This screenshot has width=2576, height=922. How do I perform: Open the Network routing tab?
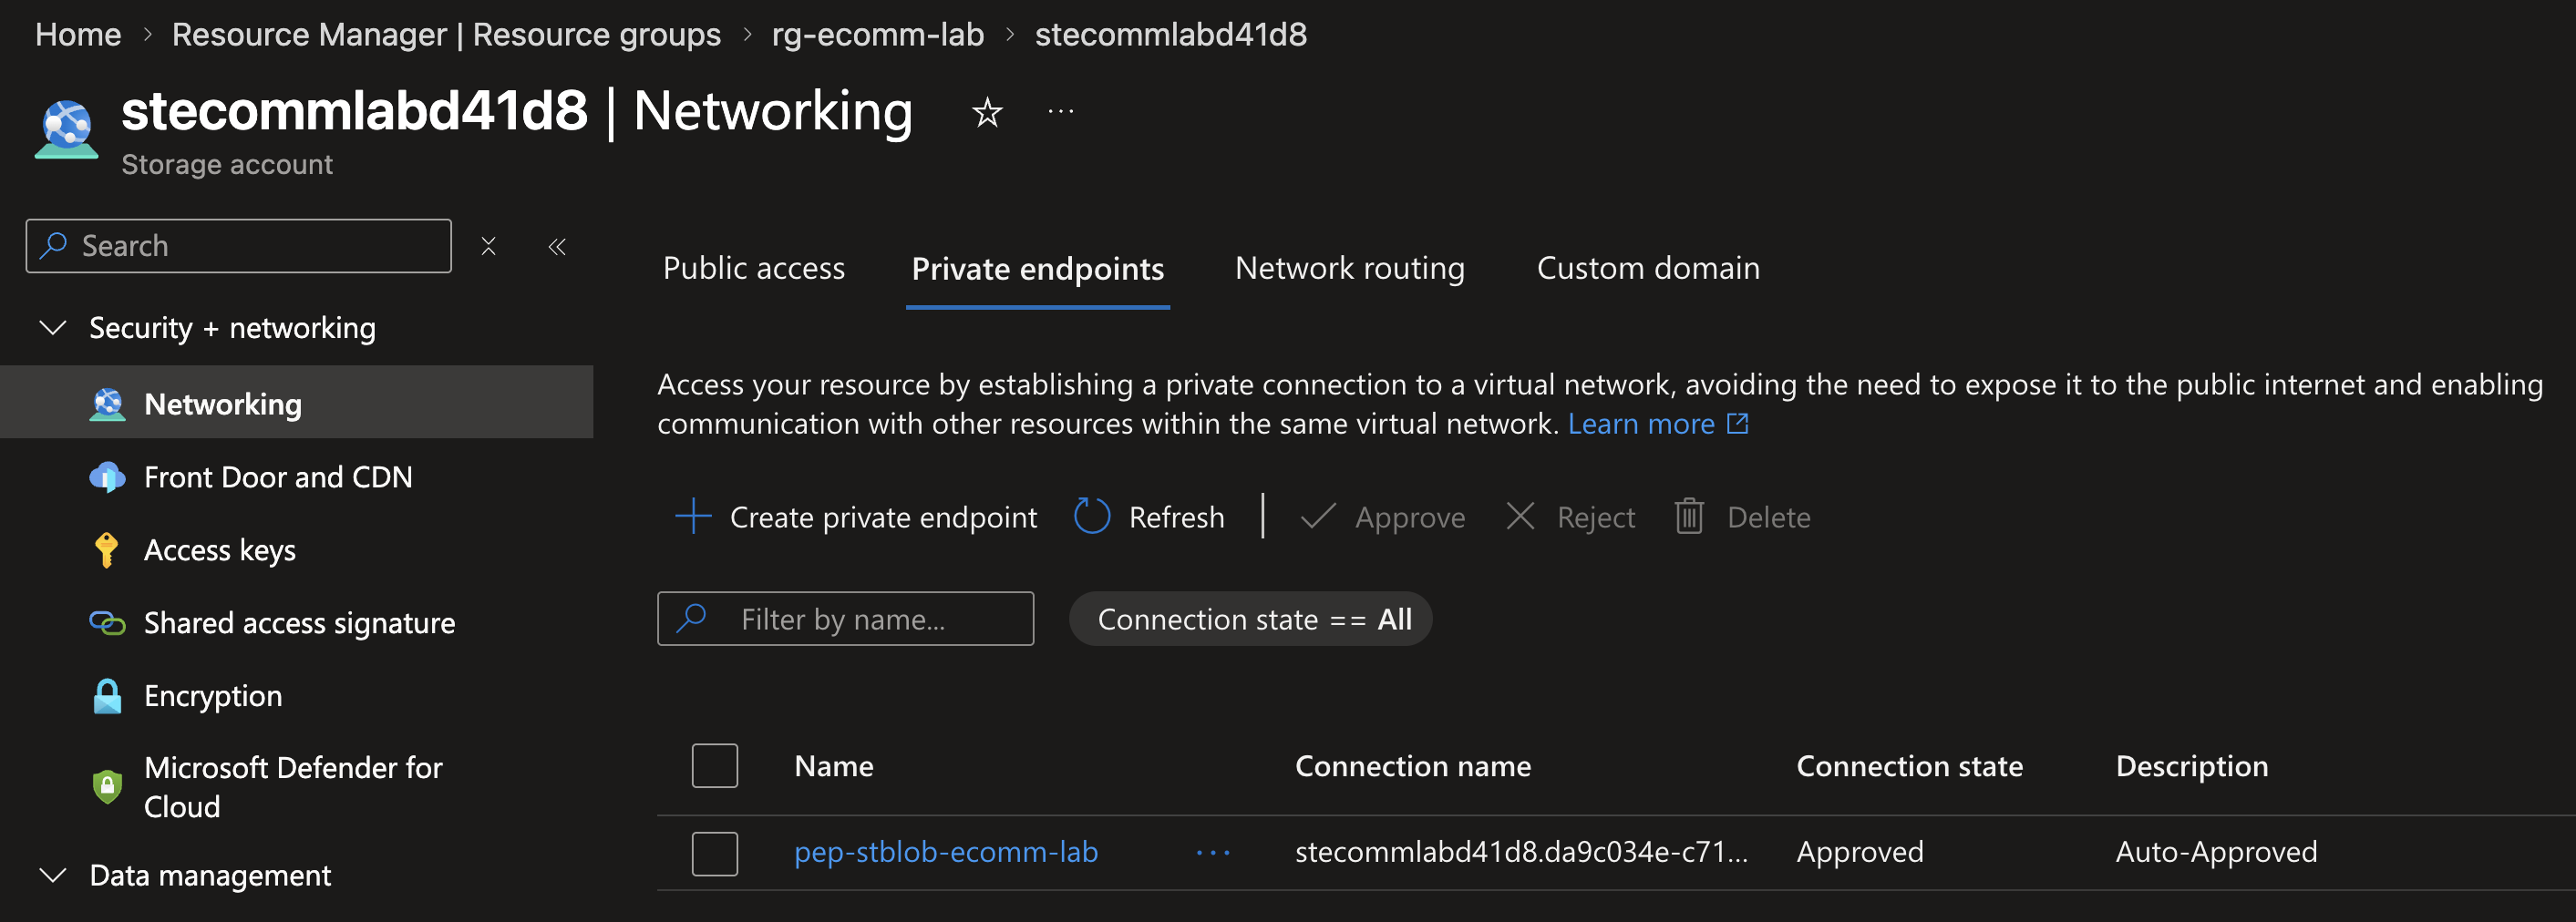(x=1349, y=268)
